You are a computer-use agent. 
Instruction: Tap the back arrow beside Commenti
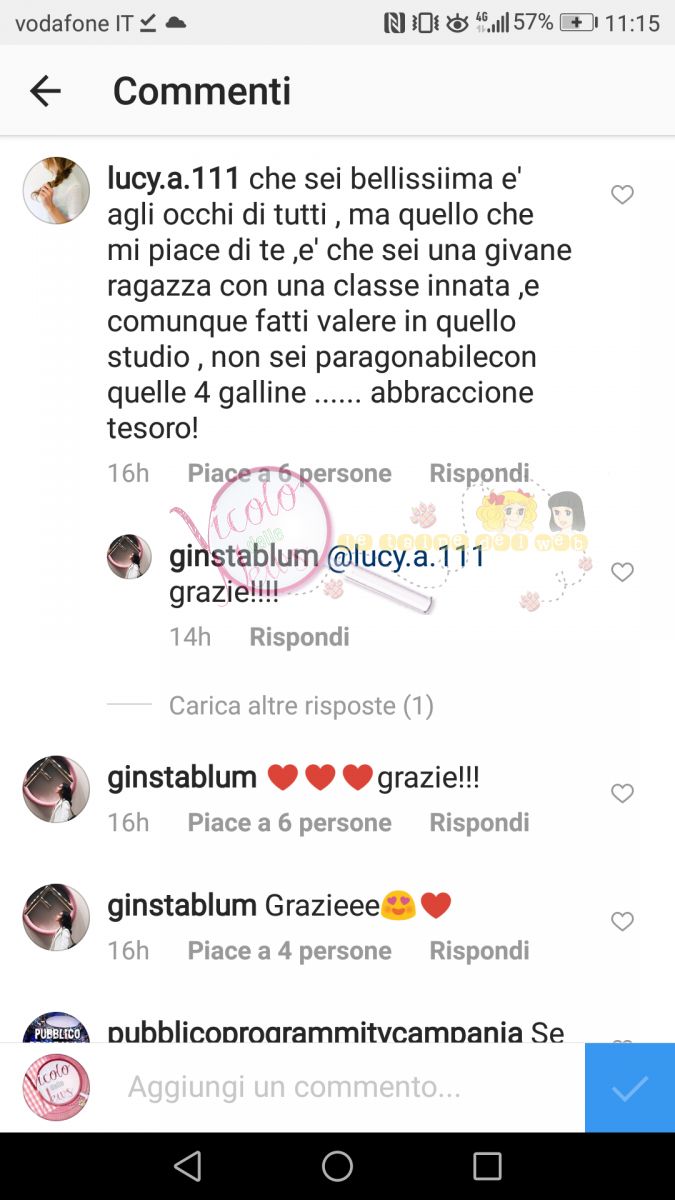(x=45, y=91)
